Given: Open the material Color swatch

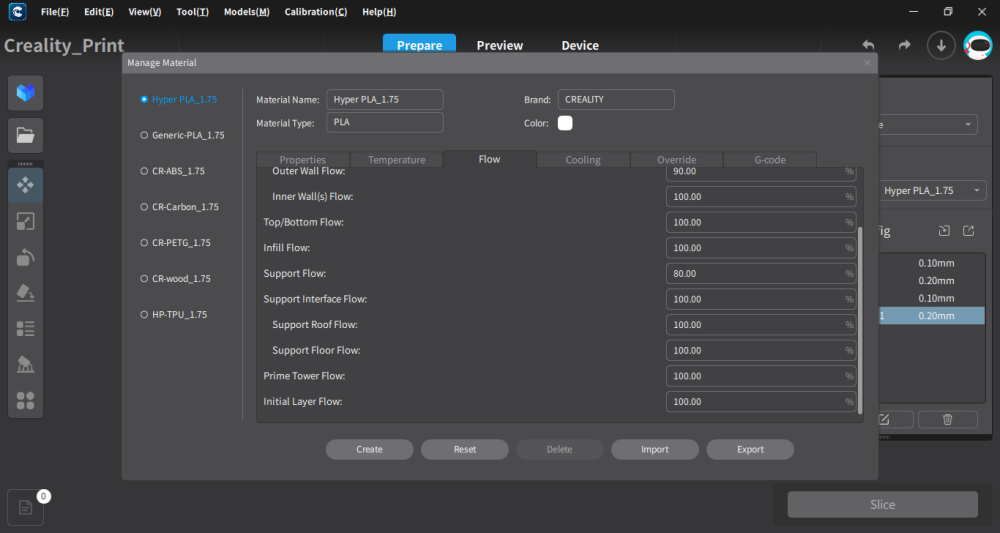Looking at the screenshot, I should click(x=565, y=123).
